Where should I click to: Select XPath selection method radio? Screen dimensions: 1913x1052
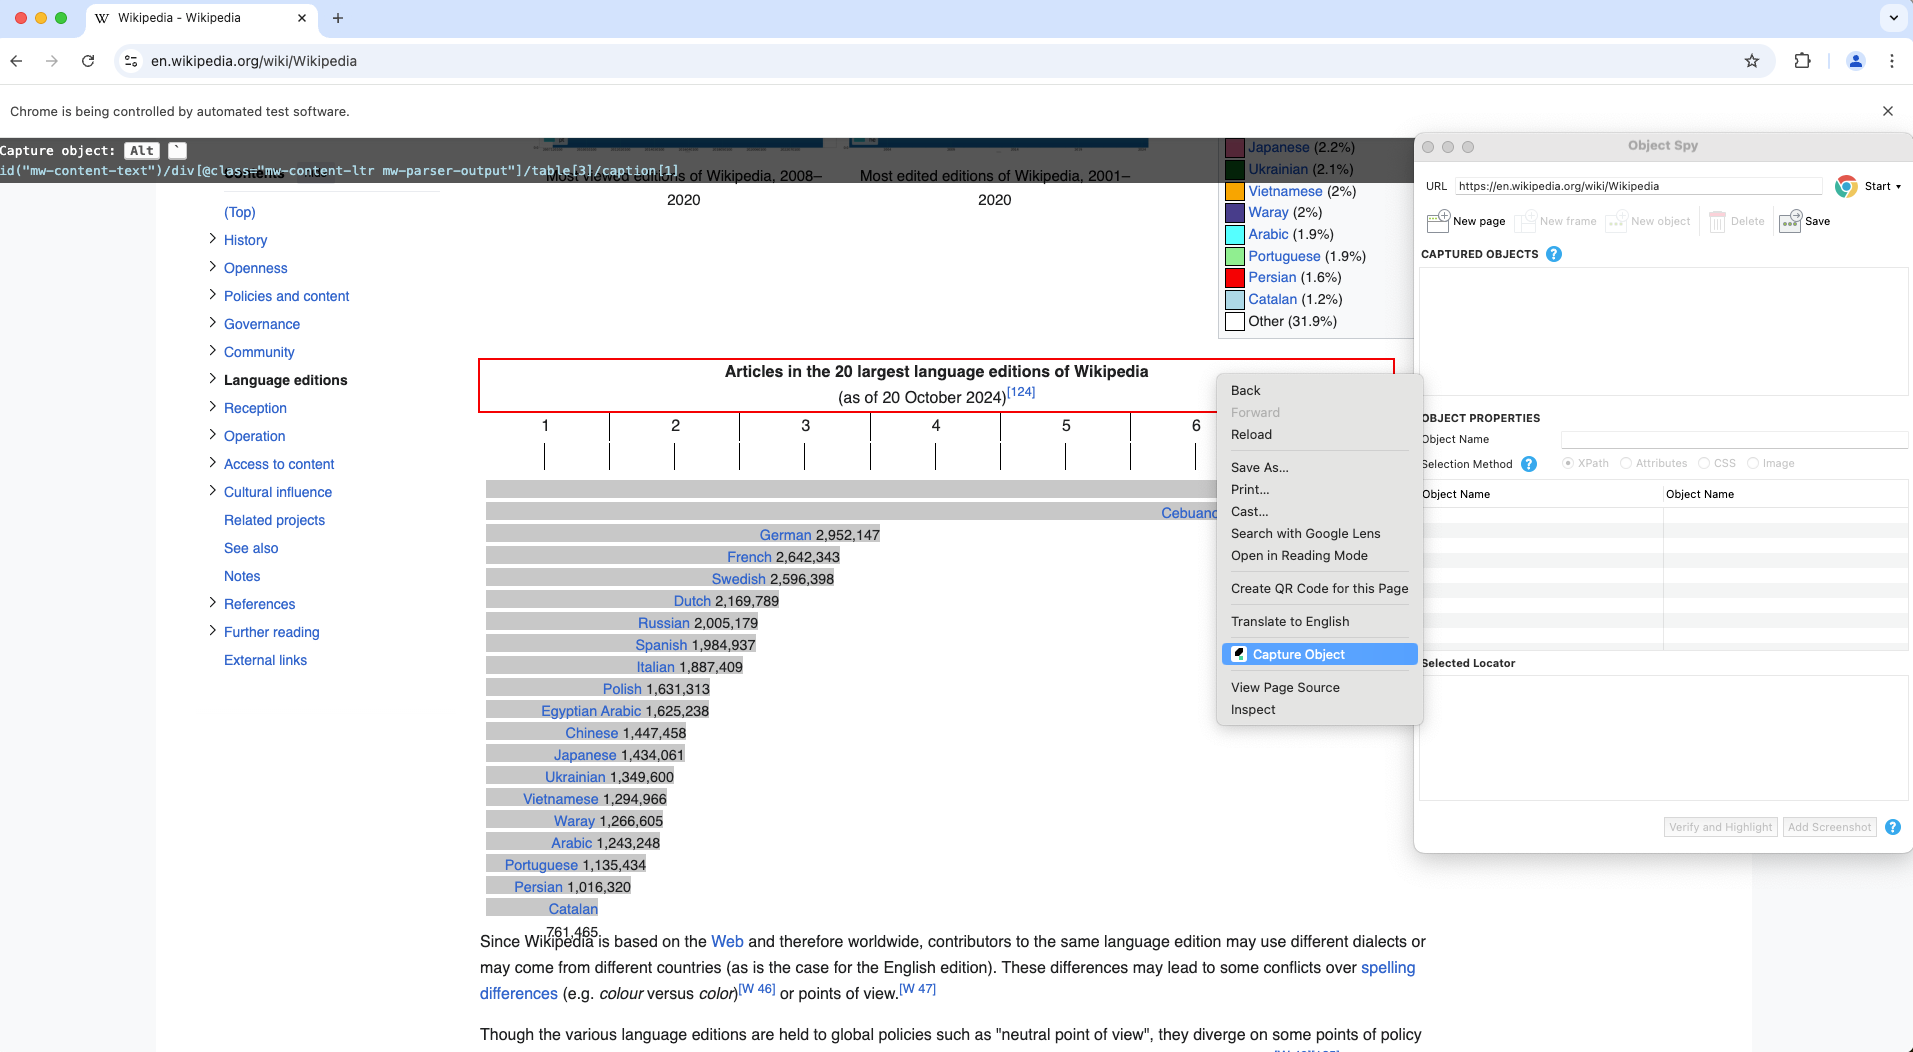[x=1568, y=463]
